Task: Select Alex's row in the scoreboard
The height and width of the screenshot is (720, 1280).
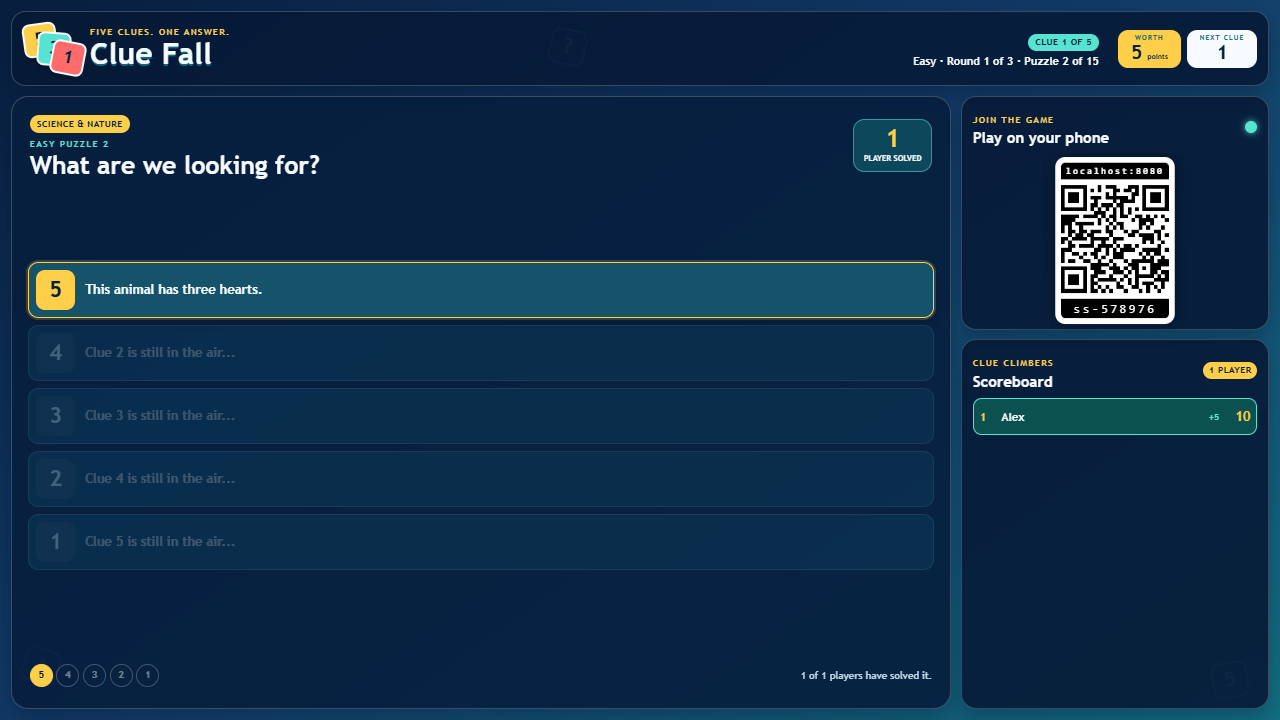Action: click(x=1115, y=417)
